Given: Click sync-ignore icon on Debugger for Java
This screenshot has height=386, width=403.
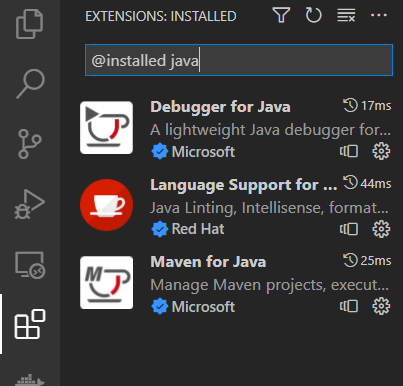Looking at the screenshot, I should [x=349, y=151].
